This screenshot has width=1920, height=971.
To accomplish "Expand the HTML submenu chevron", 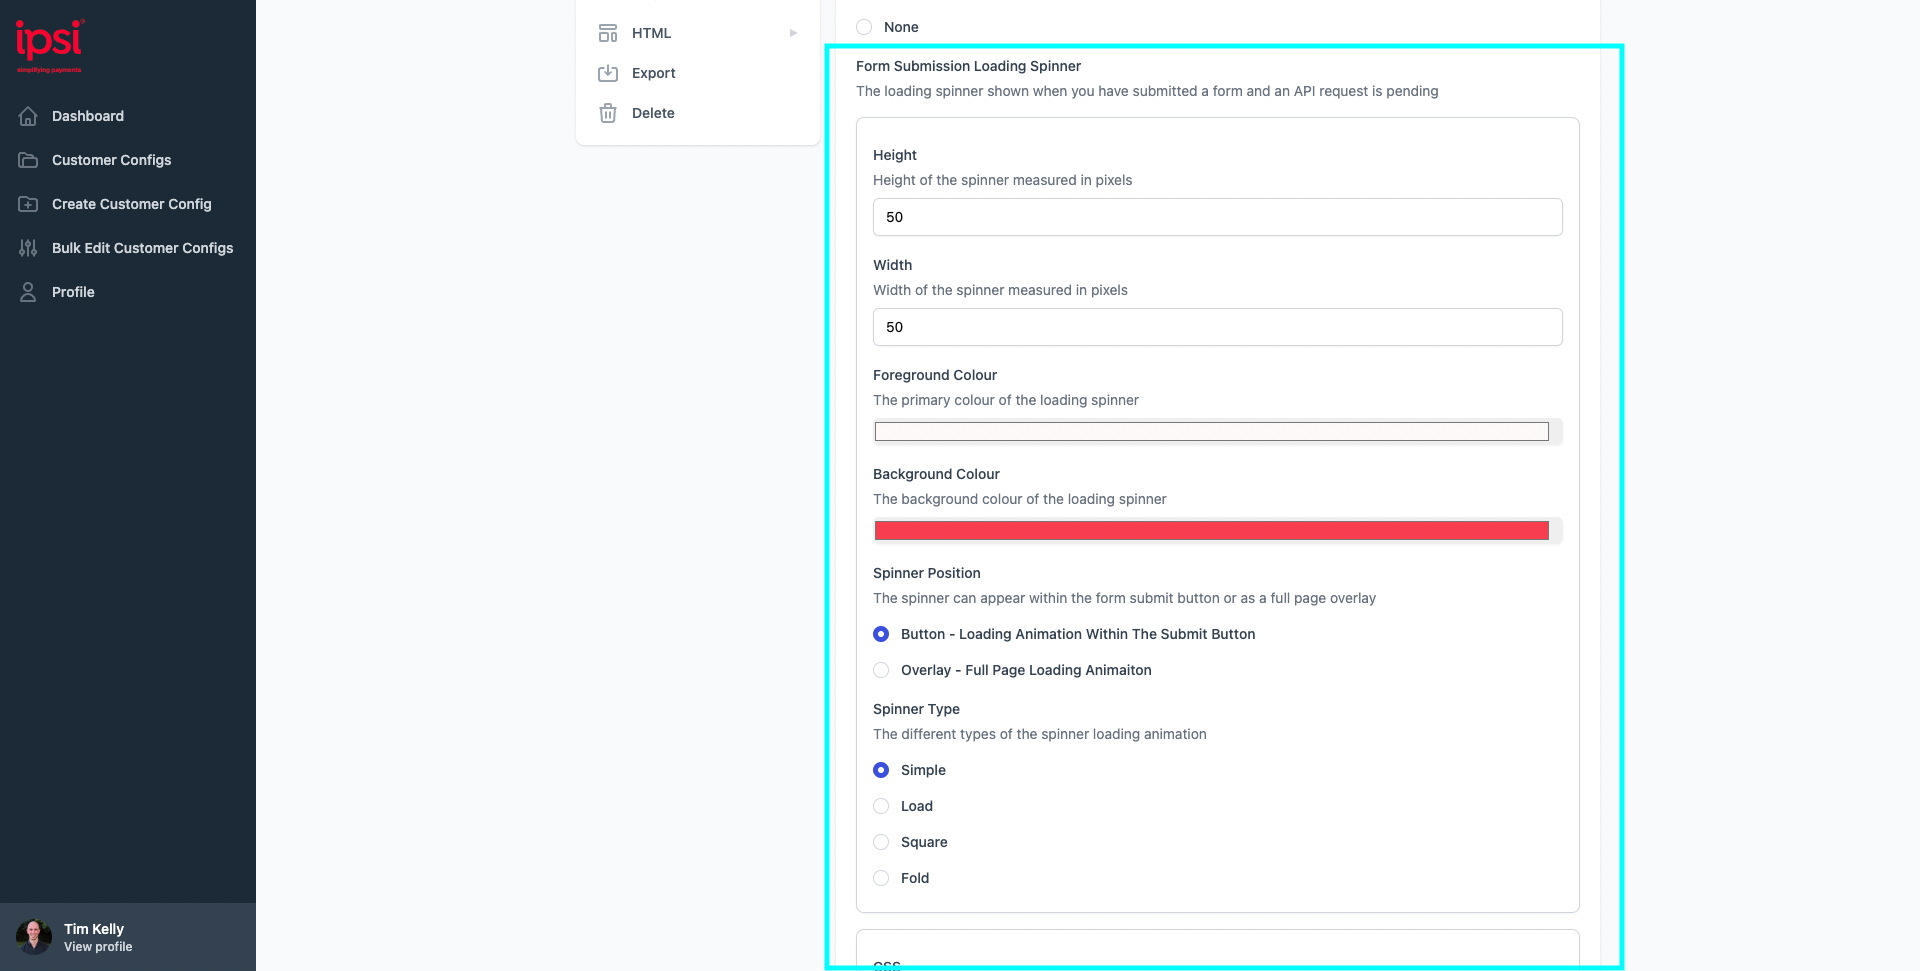I will coord(793,32).
